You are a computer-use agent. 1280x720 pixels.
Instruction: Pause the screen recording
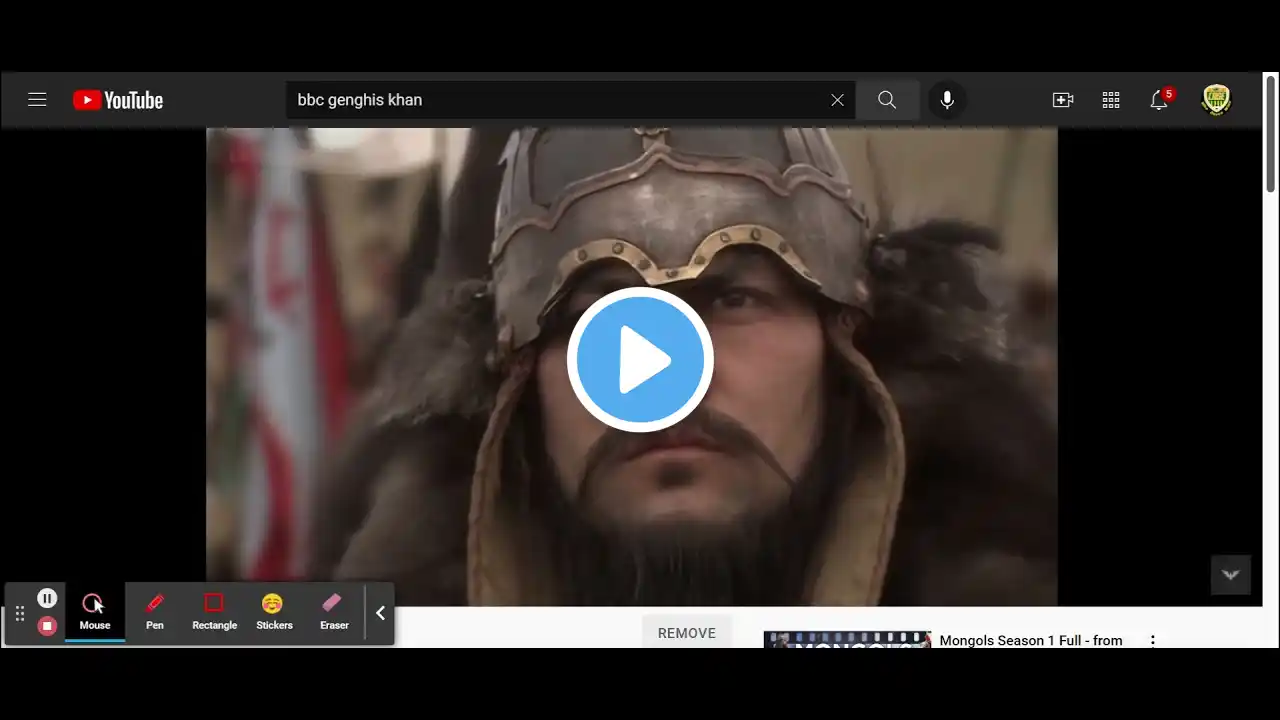(47, 598)
